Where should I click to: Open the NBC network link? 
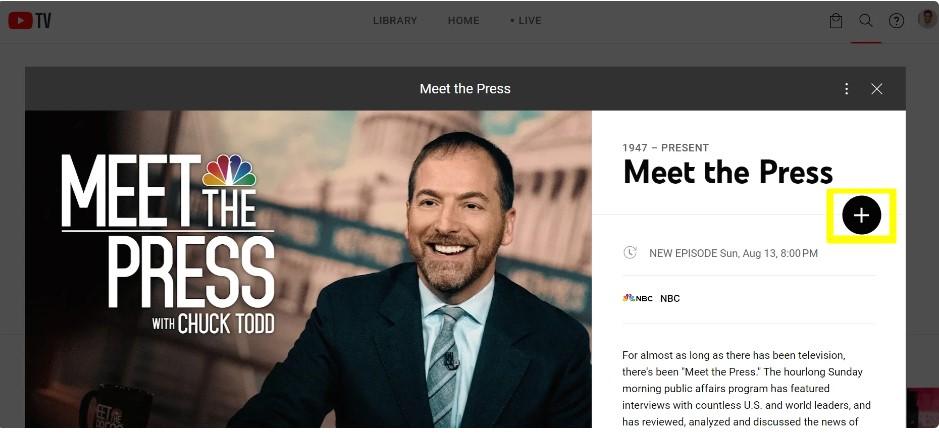coord(670,298)
